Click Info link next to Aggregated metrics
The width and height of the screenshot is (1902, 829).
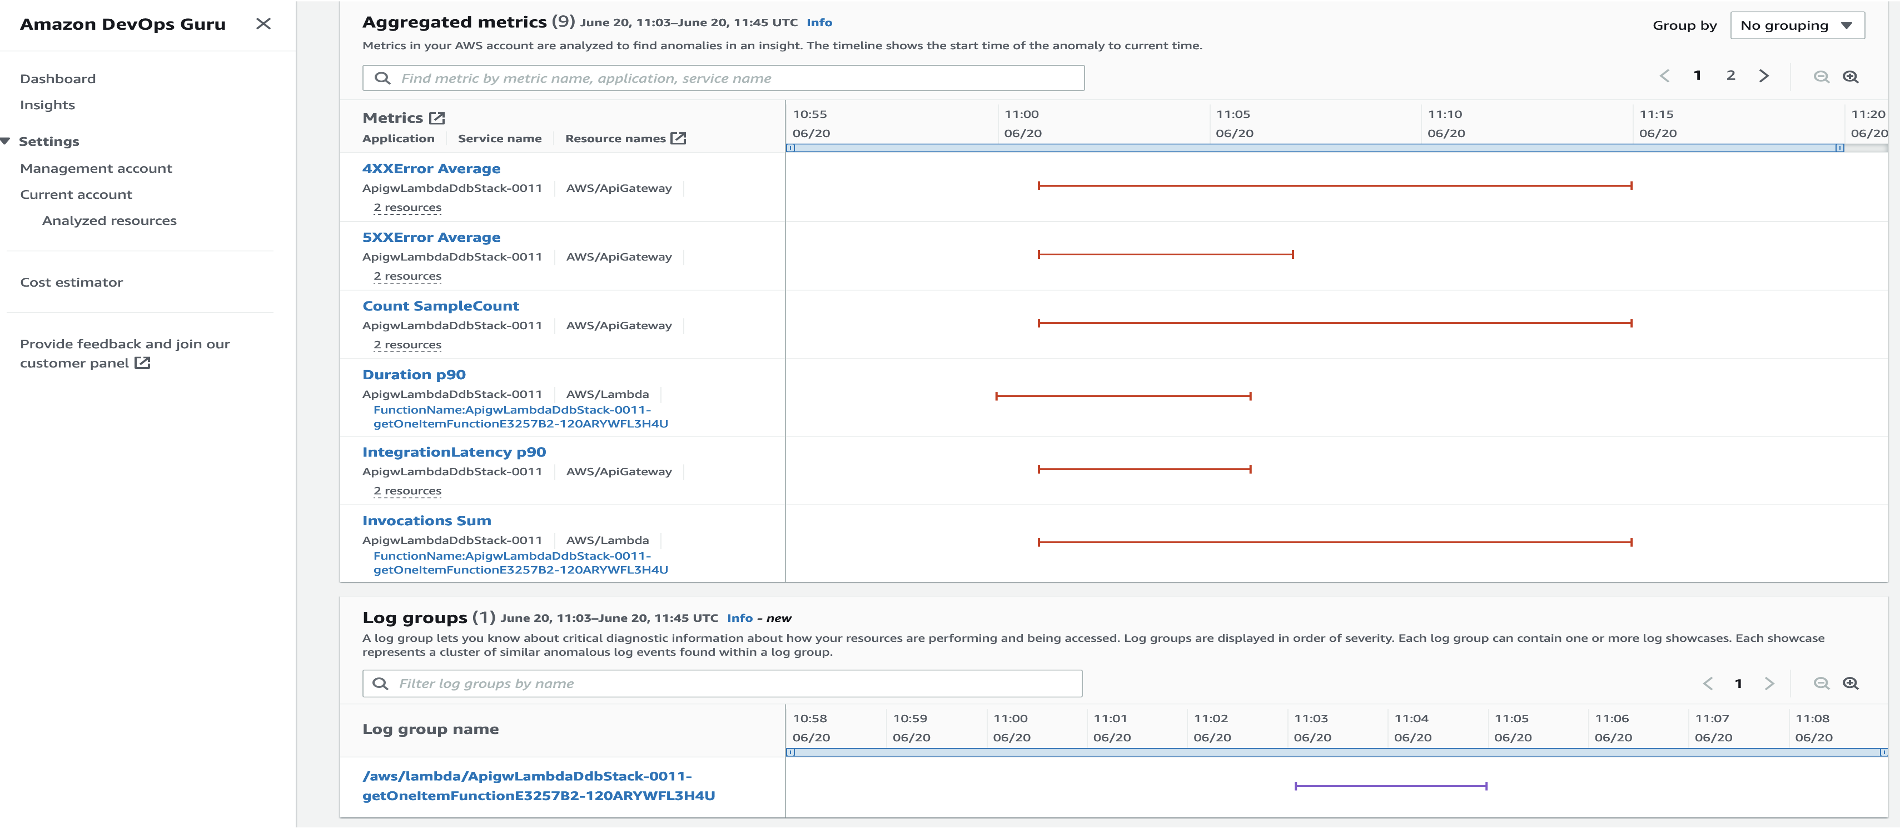tap(819, 22)
